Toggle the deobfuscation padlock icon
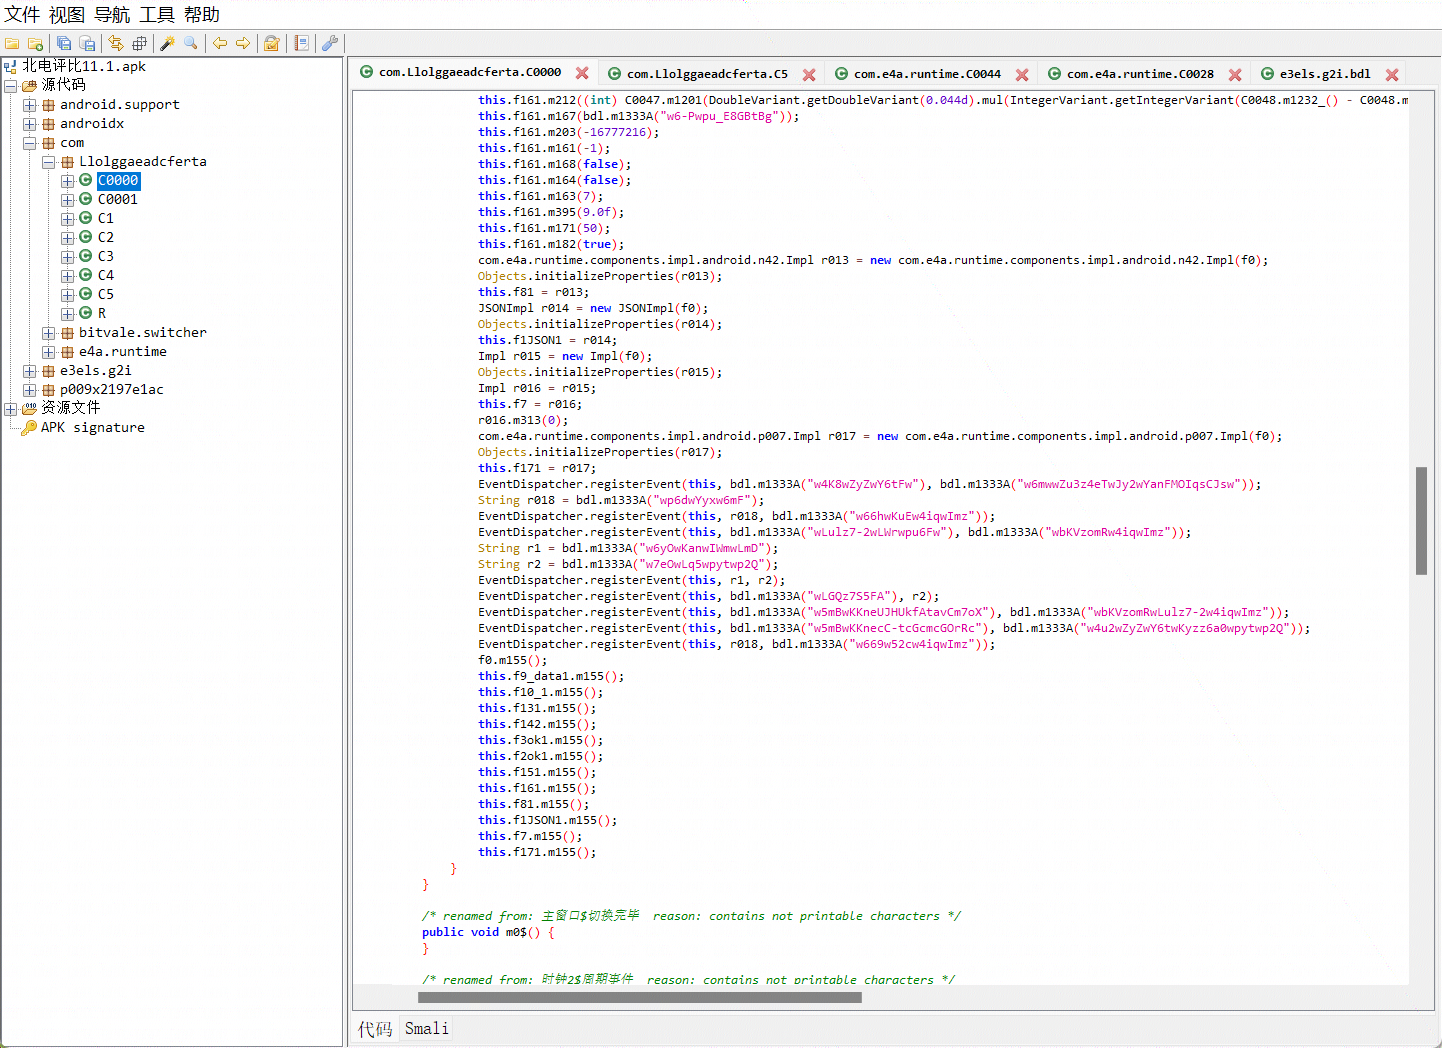This screenshot has width=1442, height=1048. pyautogui.click(x=271, y=43)
